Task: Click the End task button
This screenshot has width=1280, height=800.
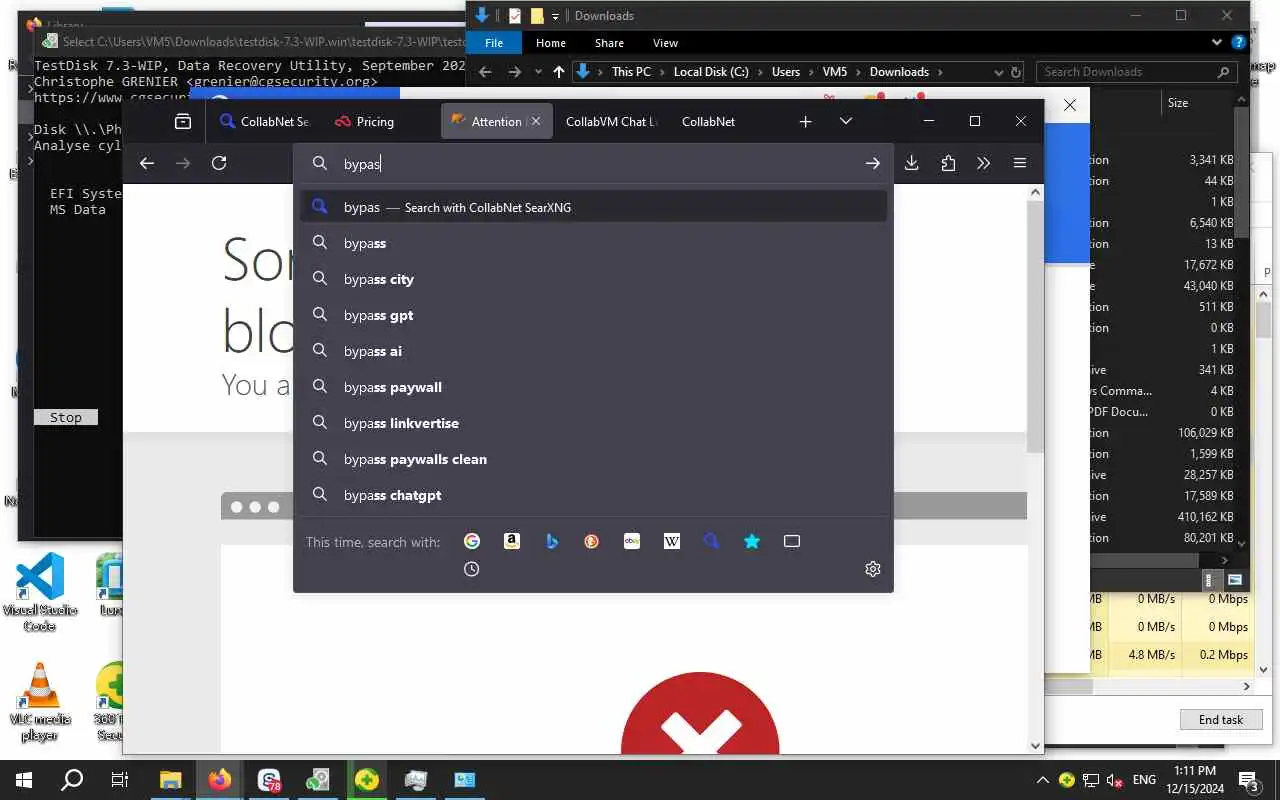Action: coord(1221,719)
